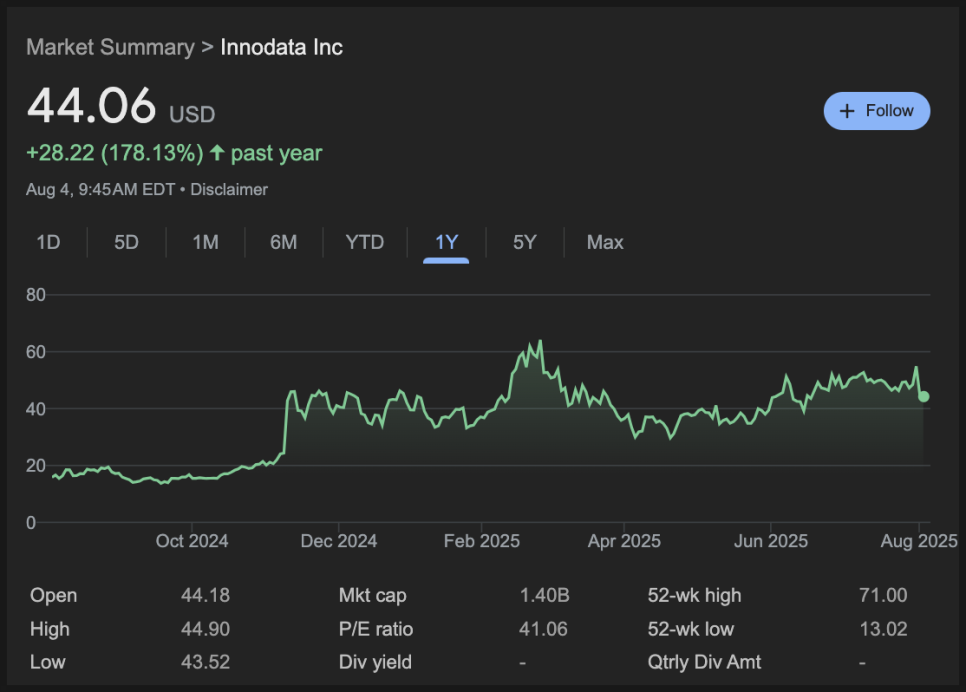Click the active 1Y tab

point(446,242)
